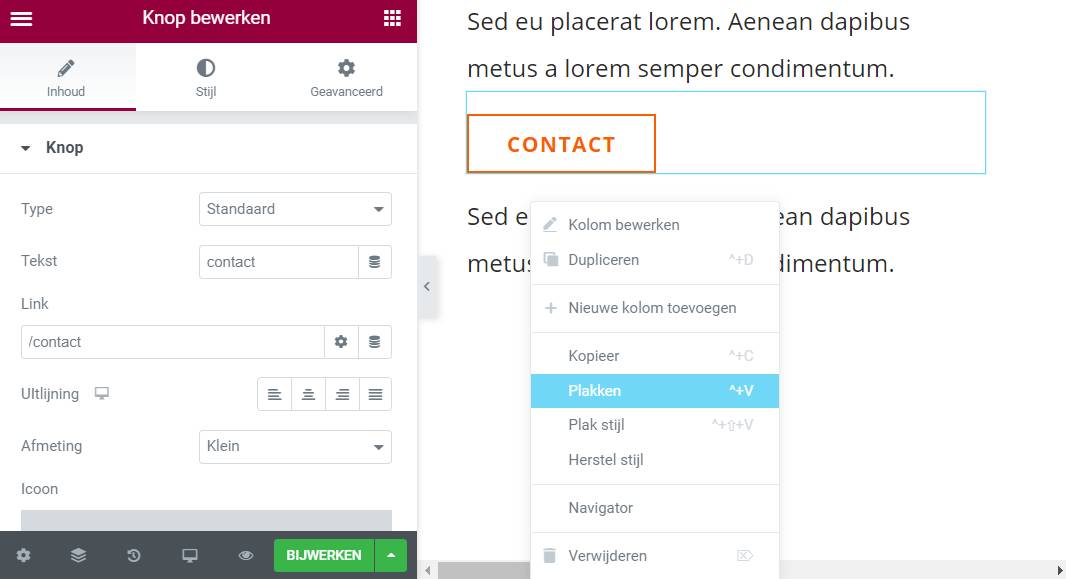
Task: Open the widgets grid icon
Action: pyautogui.click(x=392, y=18)
